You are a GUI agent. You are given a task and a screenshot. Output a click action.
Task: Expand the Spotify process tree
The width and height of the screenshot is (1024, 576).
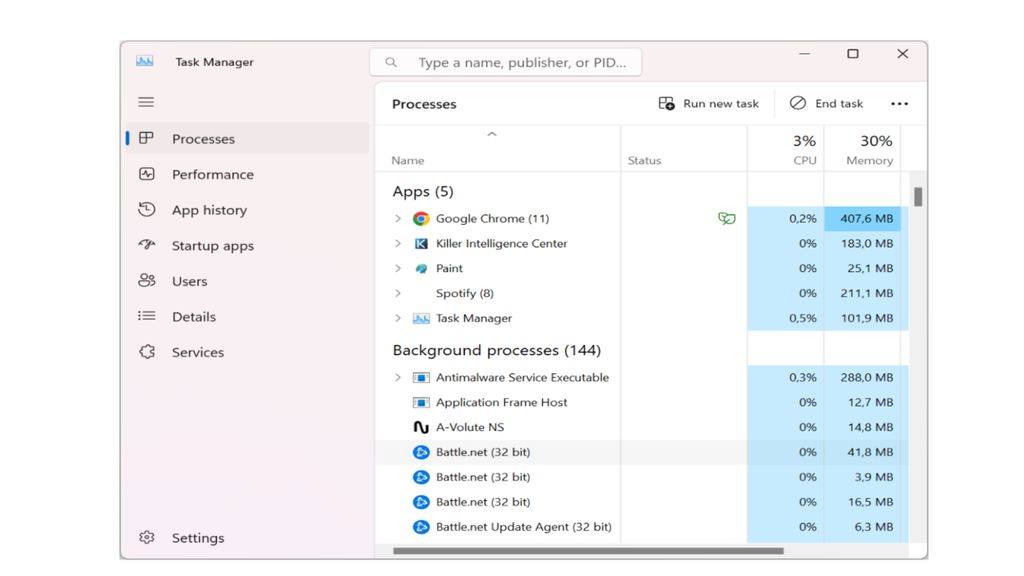pos(398,293)
